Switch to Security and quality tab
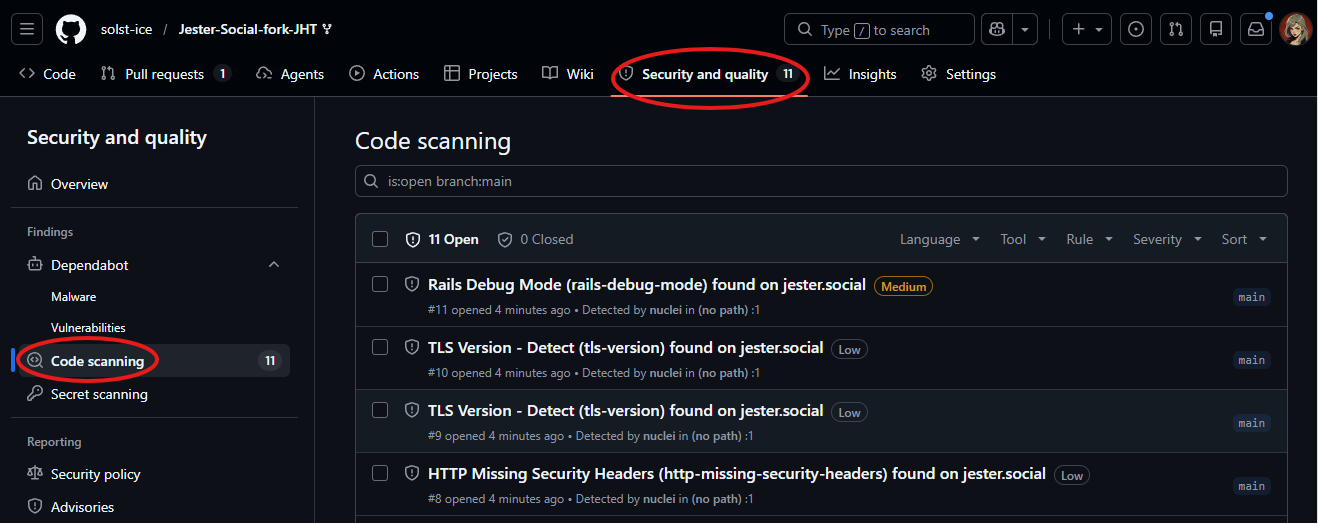Screen dimensions: 1318x524 pos(708,74)
